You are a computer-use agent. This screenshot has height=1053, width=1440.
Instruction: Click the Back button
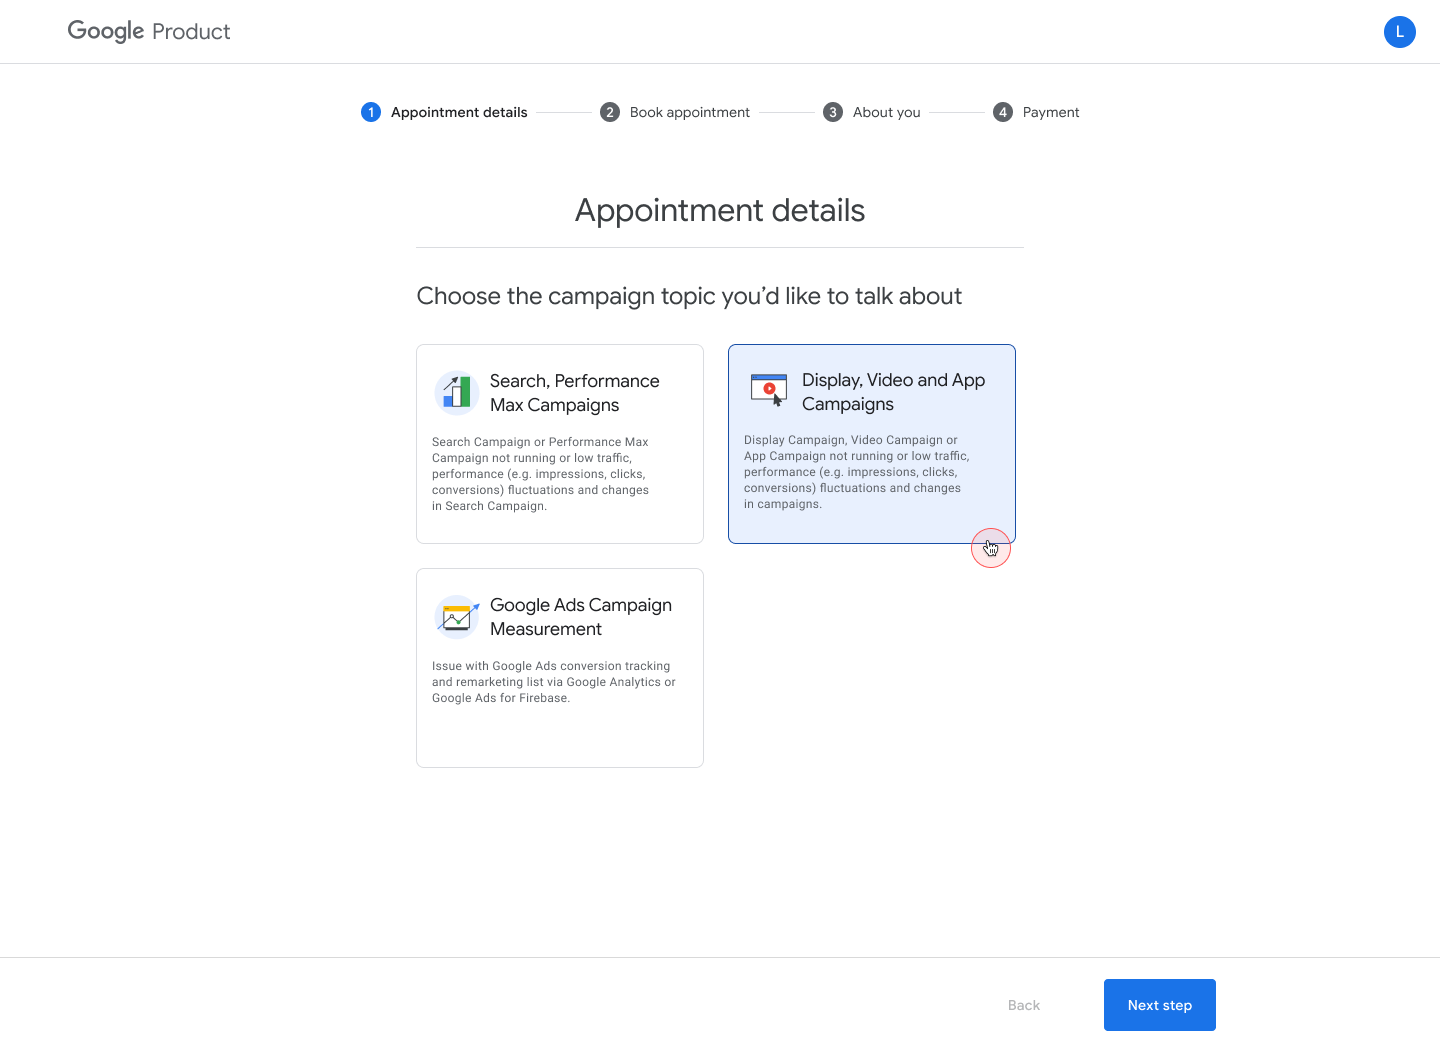(x=1024, y=1005)
